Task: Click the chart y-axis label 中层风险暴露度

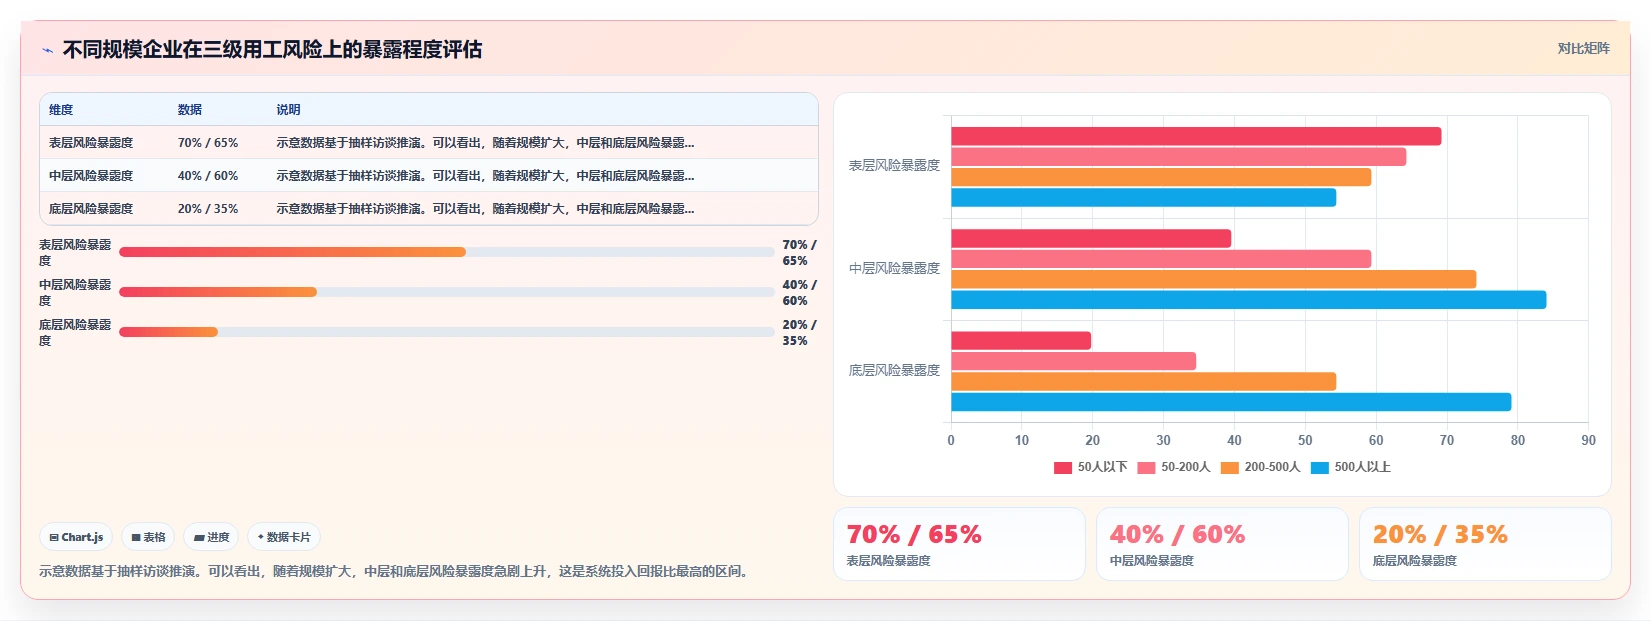Action: pyautogui.click(x=894, y=269)
